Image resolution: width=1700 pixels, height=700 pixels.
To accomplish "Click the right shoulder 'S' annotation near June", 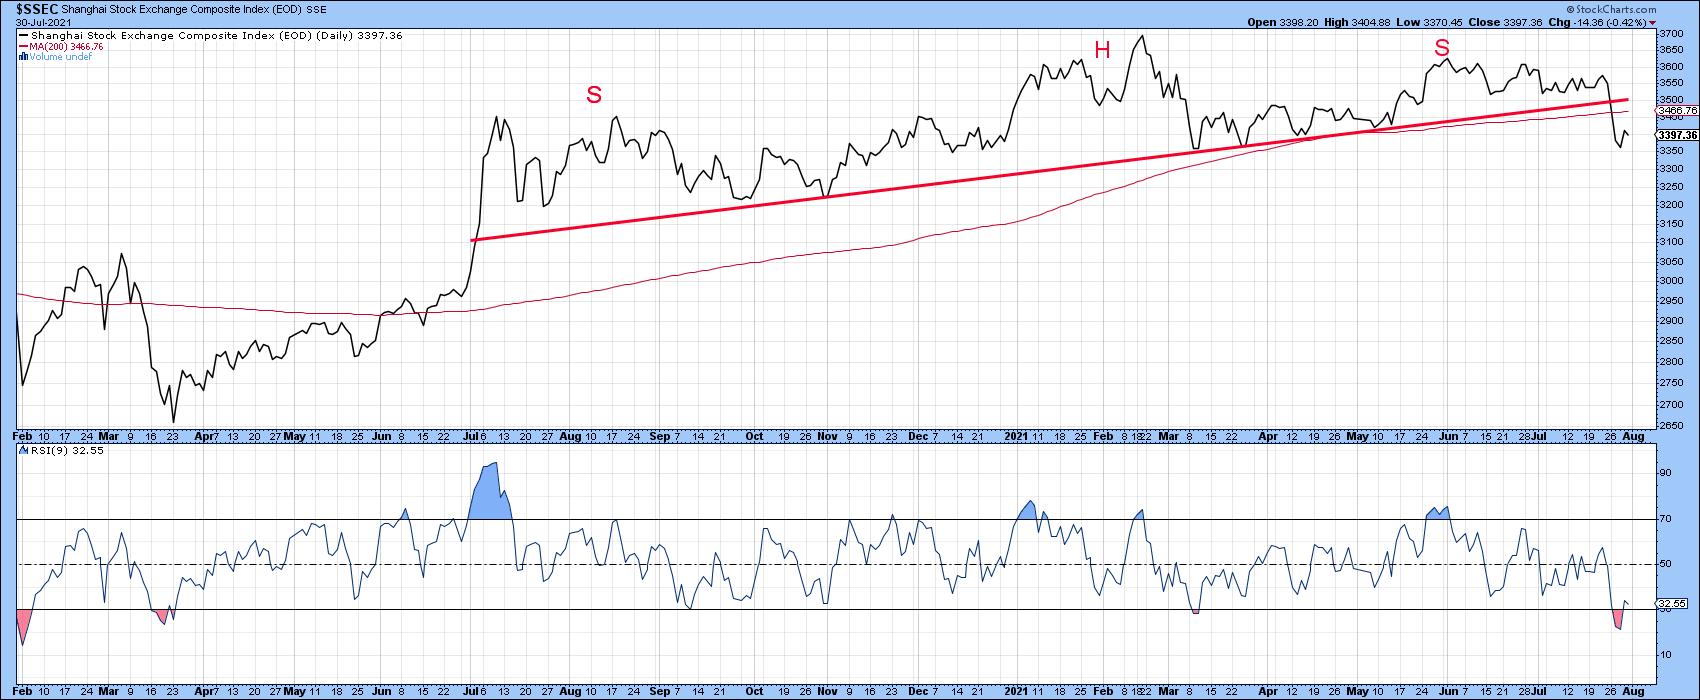I will click(1441, 48).
